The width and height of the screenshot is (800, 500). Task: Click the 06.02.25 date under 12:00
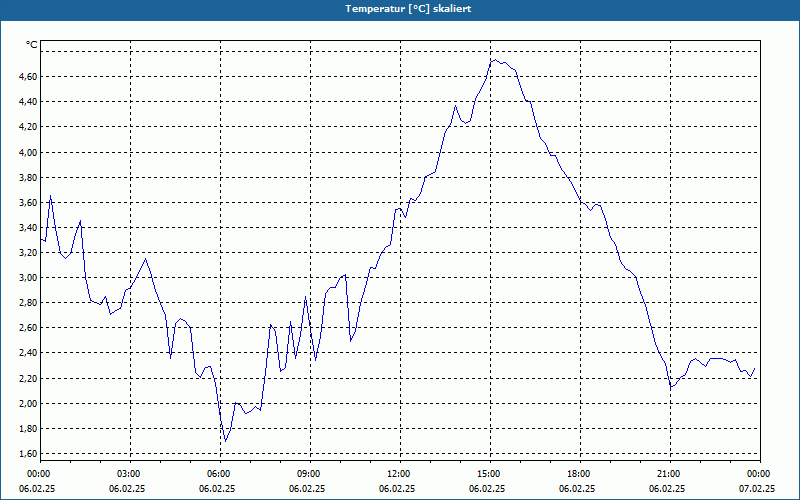(x=397, y=489)
